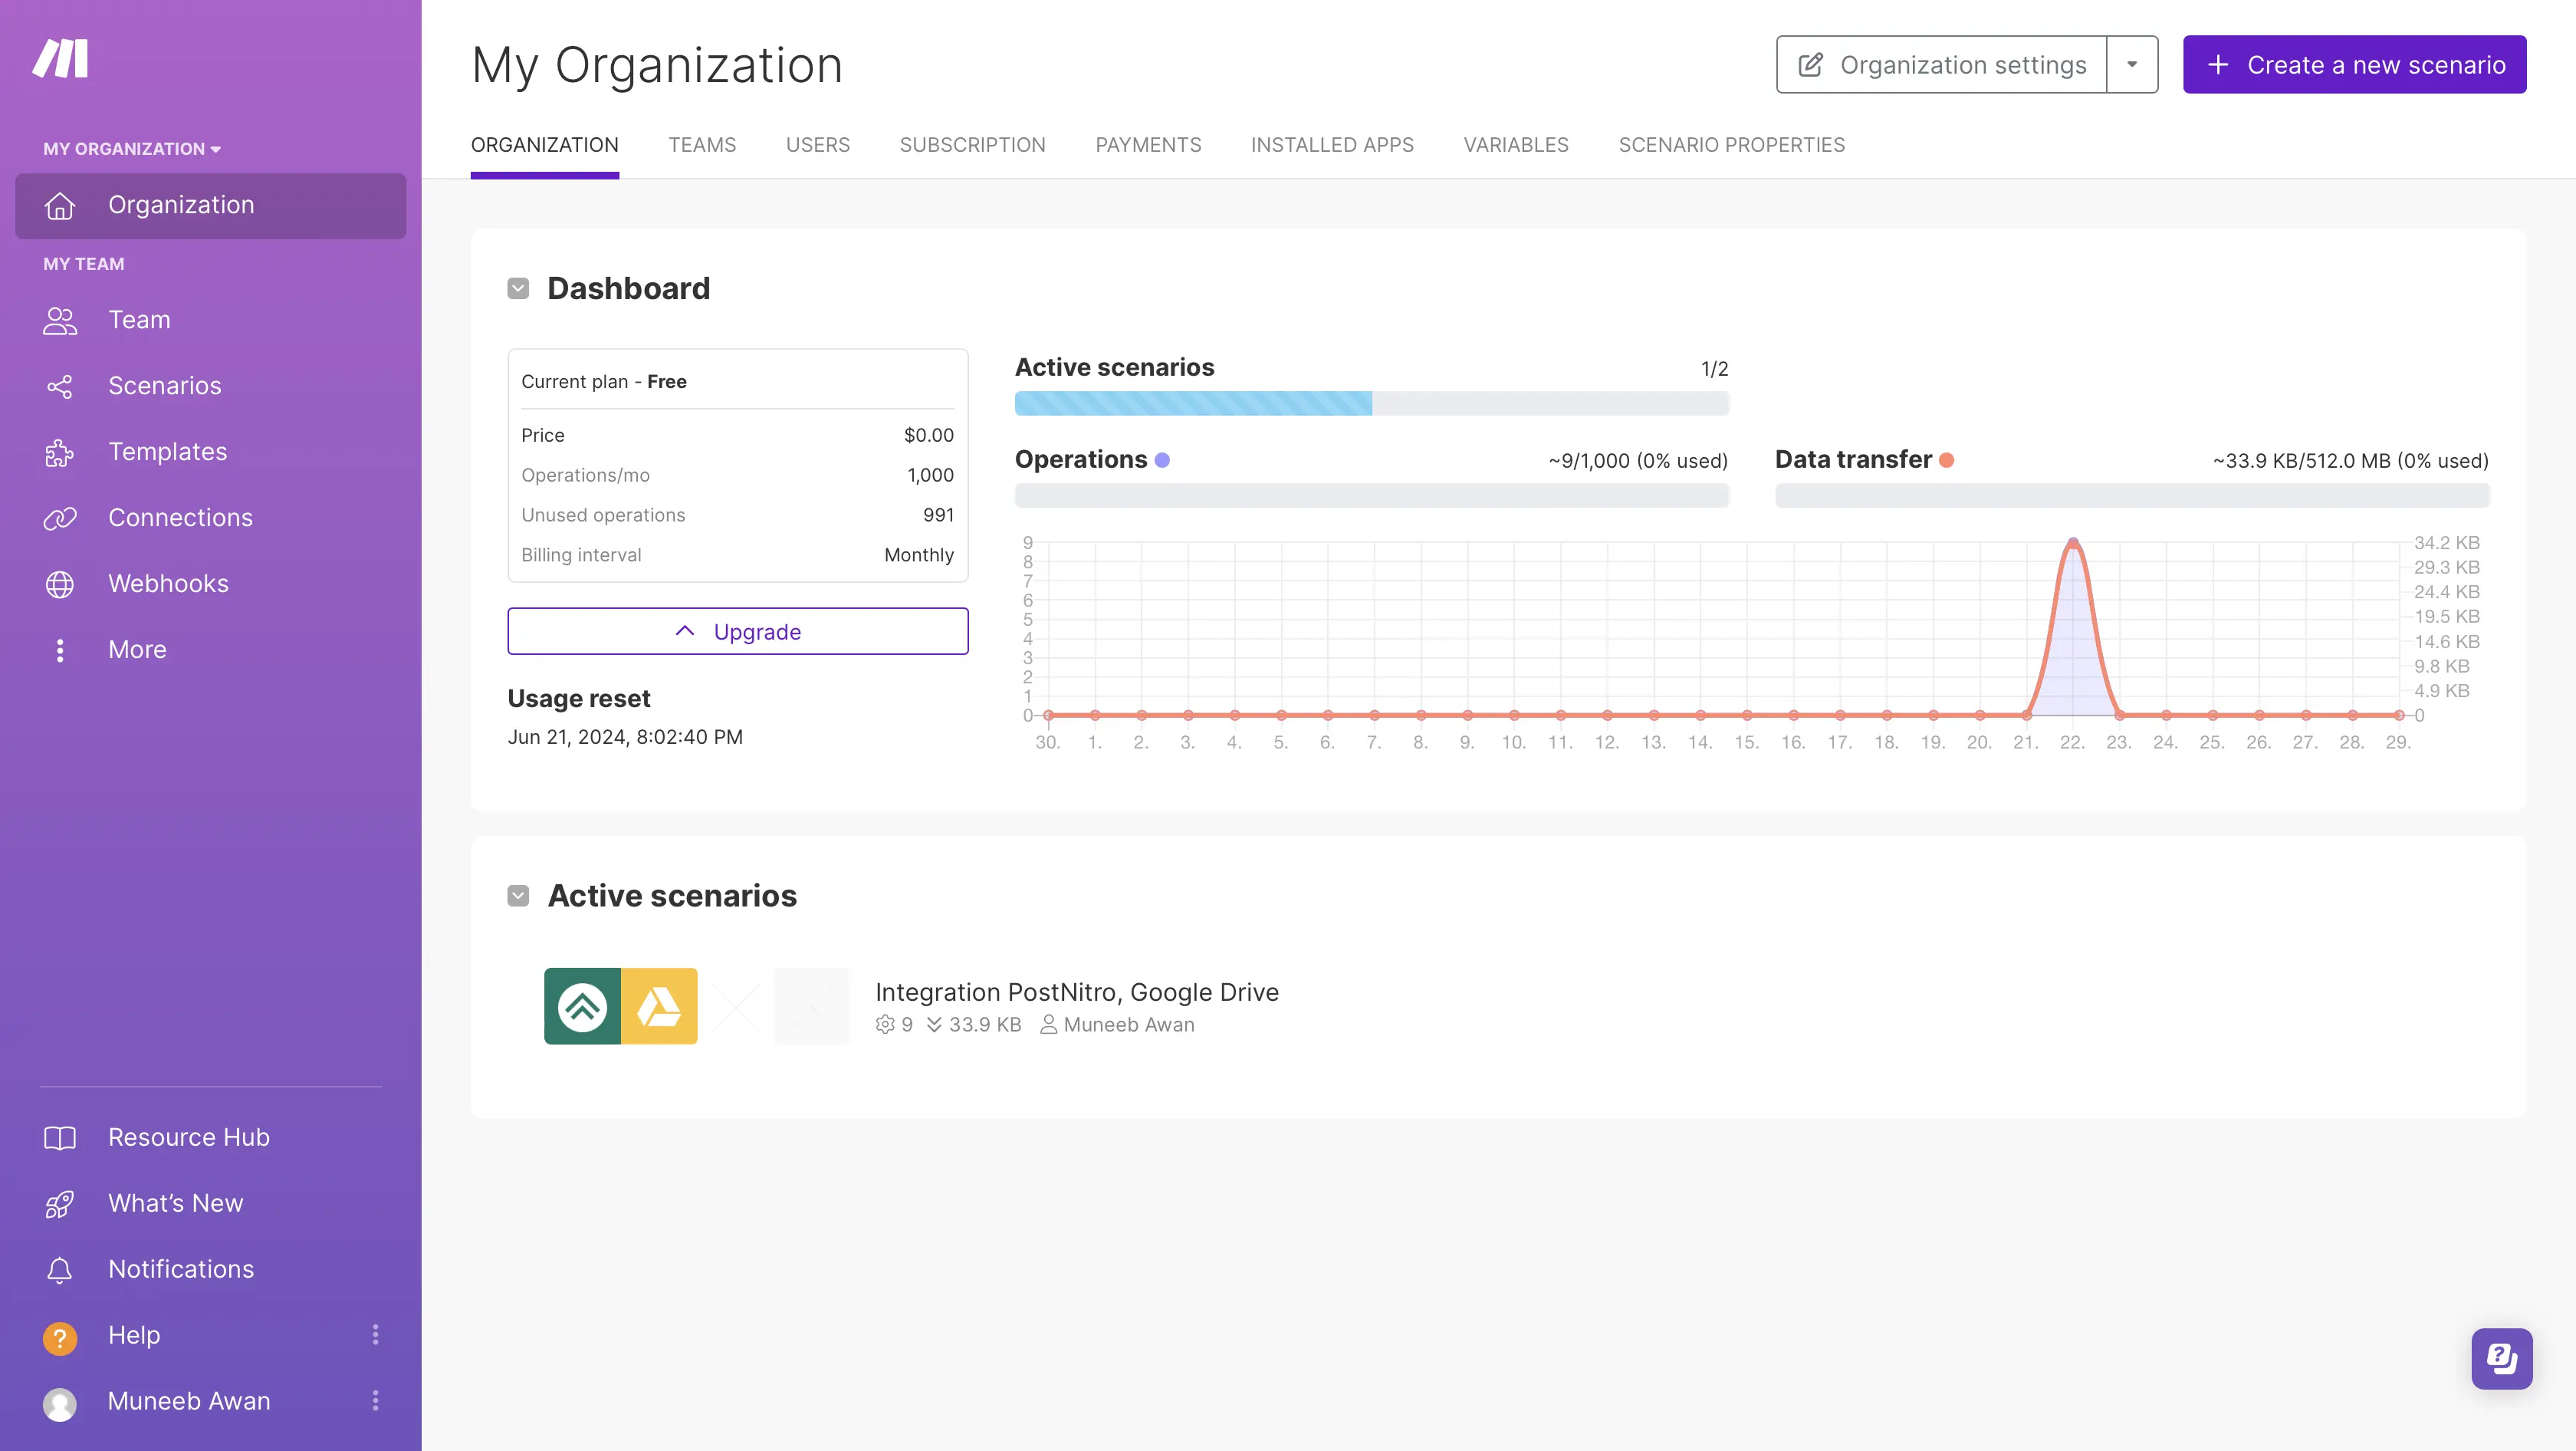Open the What's New rocket icon

pos(59,1203)
